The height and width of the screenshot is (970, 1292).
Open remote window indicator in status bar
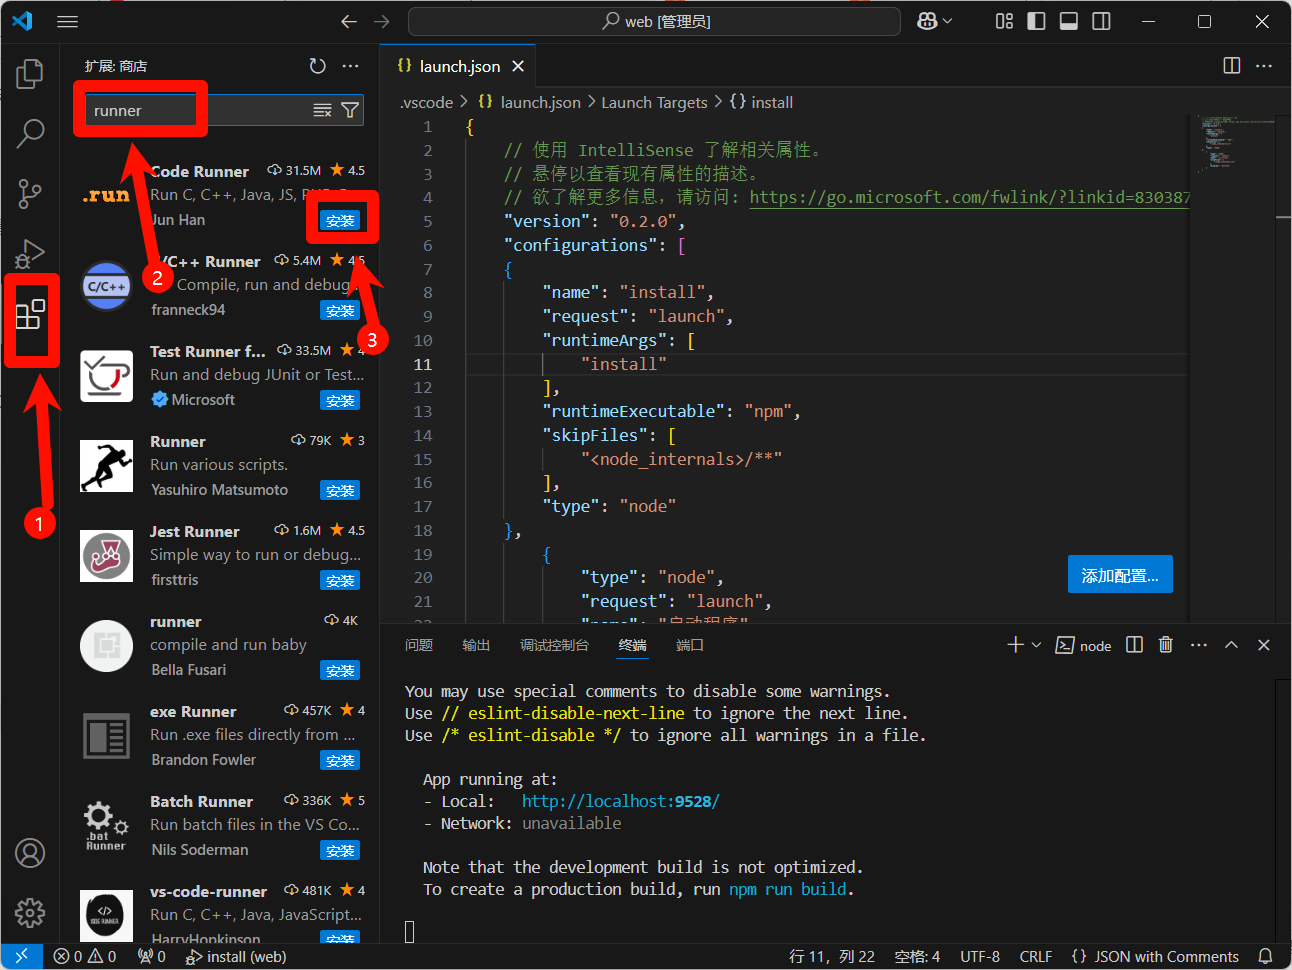point(21,957)
